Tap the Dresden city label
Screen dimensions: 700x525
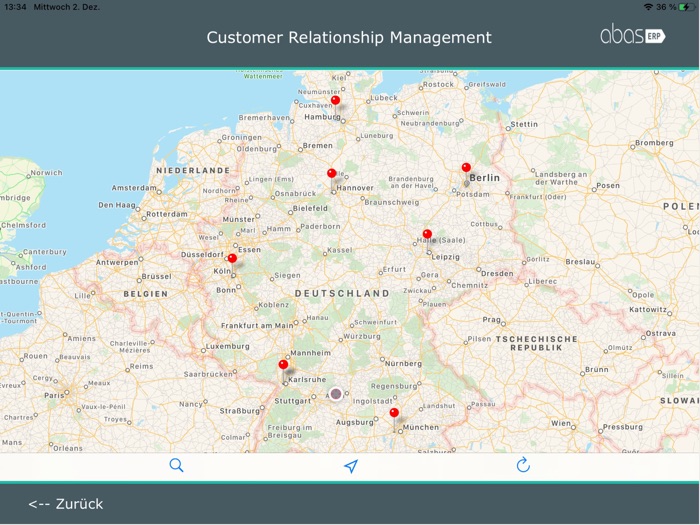click(497, 273)
